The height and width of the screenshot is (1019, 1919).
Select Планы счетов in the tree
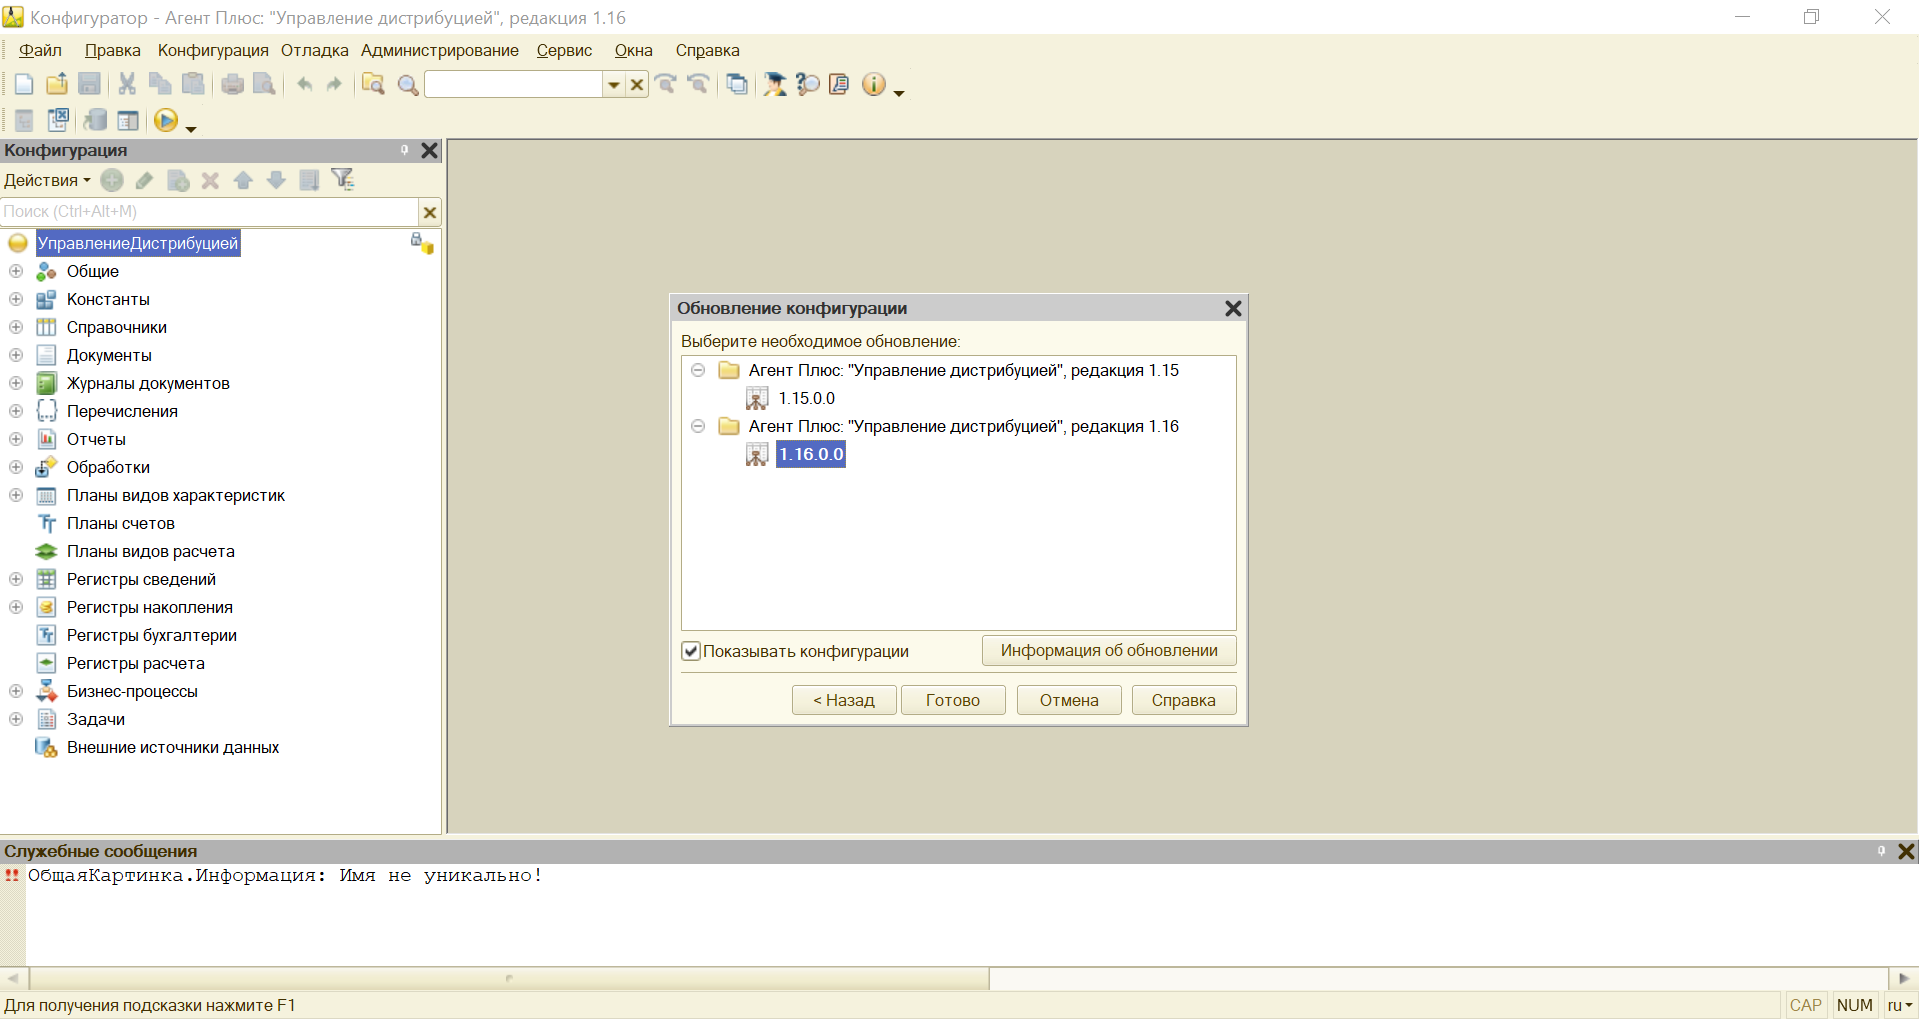(x=120, y=523)
